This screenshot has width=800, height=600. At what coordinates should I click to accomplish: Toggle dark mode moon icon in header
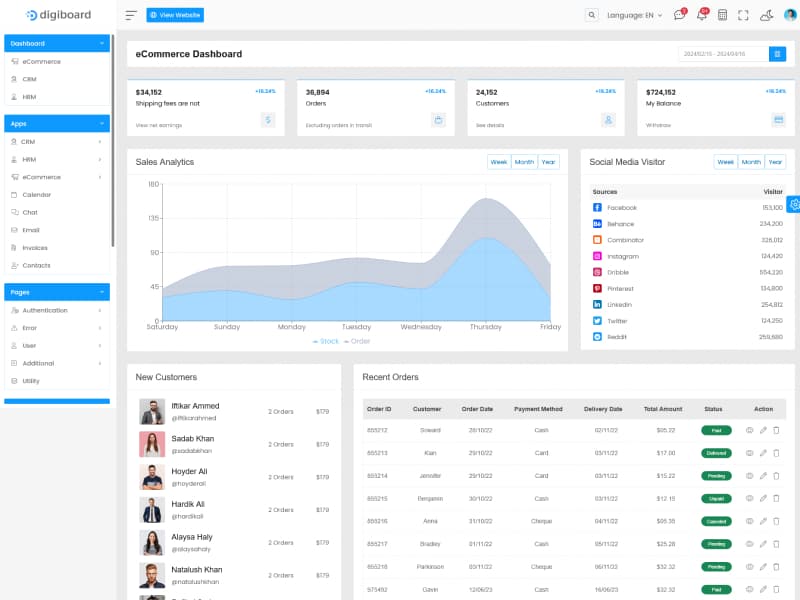pyautogui.click(x=765, y=15)
